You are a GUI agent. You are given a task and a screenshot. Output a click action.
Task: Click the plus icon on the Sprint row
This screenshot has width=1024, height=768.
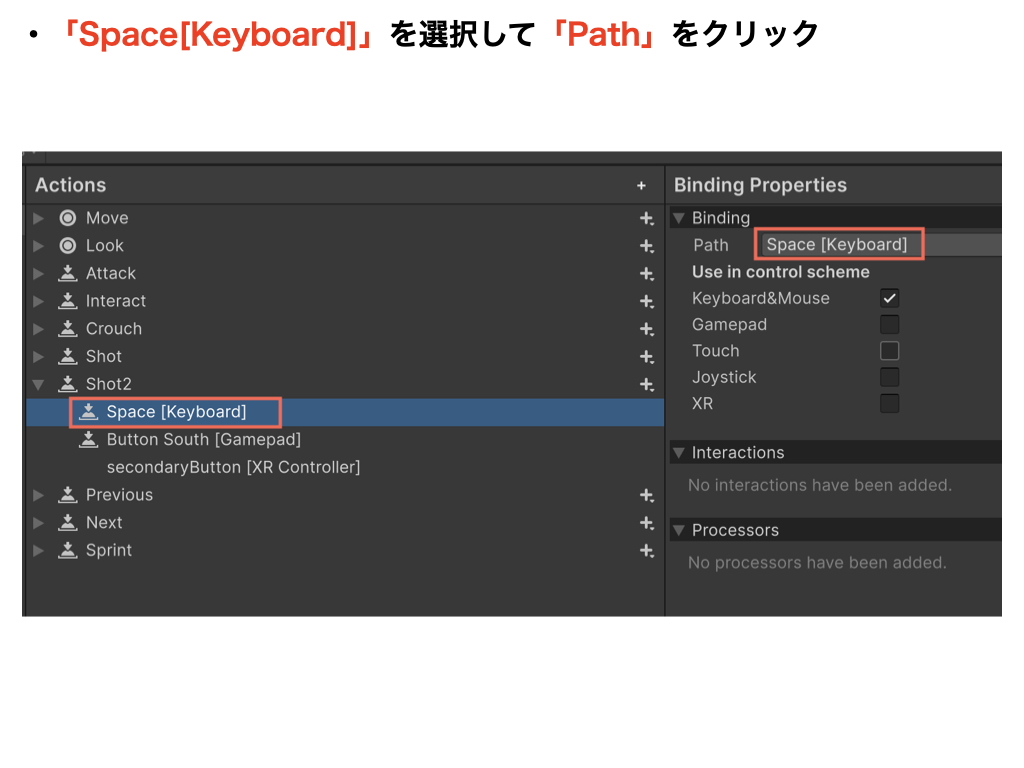(x=646, y=551)
